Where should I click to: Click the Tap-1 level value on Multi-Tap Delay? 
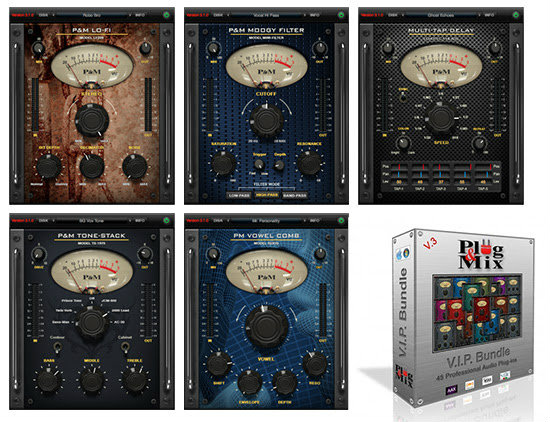point(399,182)
